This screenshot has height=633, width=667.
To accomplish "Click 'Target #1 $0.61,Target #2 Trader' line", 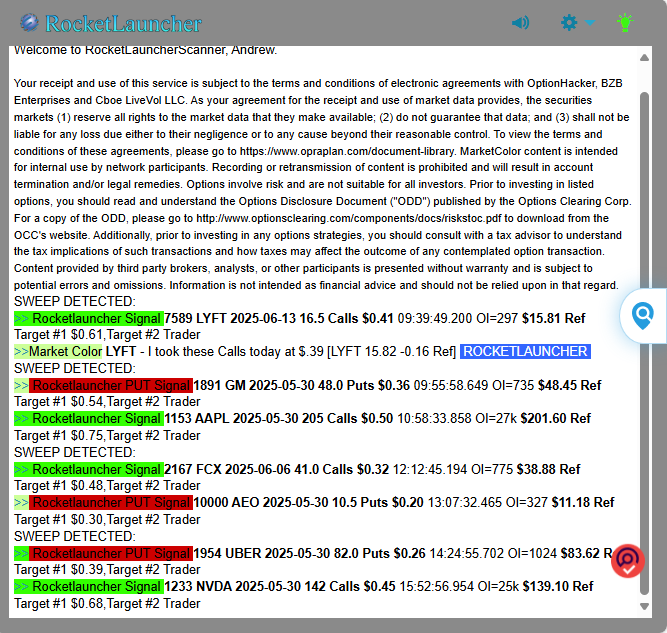I will [107, 335].
